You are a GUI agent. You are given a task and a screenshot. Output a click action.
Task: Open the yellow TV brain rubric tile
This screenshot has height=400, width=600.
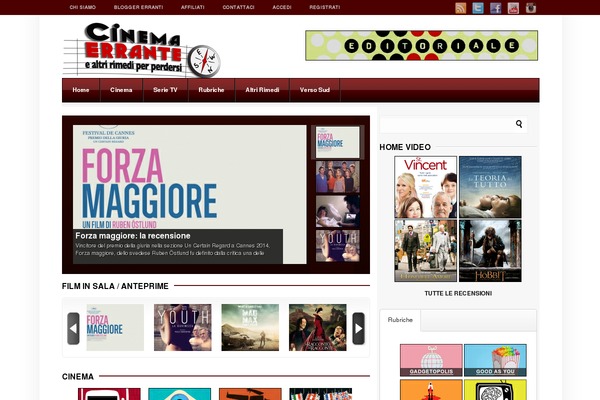point(495,390)
